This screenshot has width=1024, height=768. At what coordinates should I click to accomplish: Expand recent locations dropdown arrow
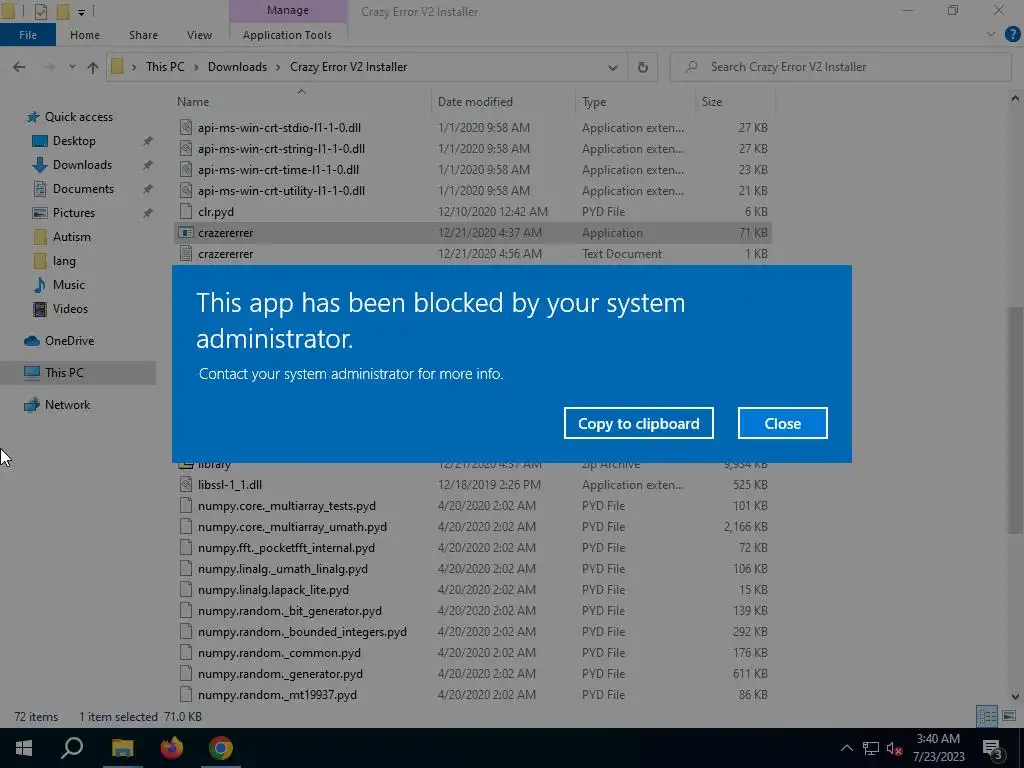[72, 67]
